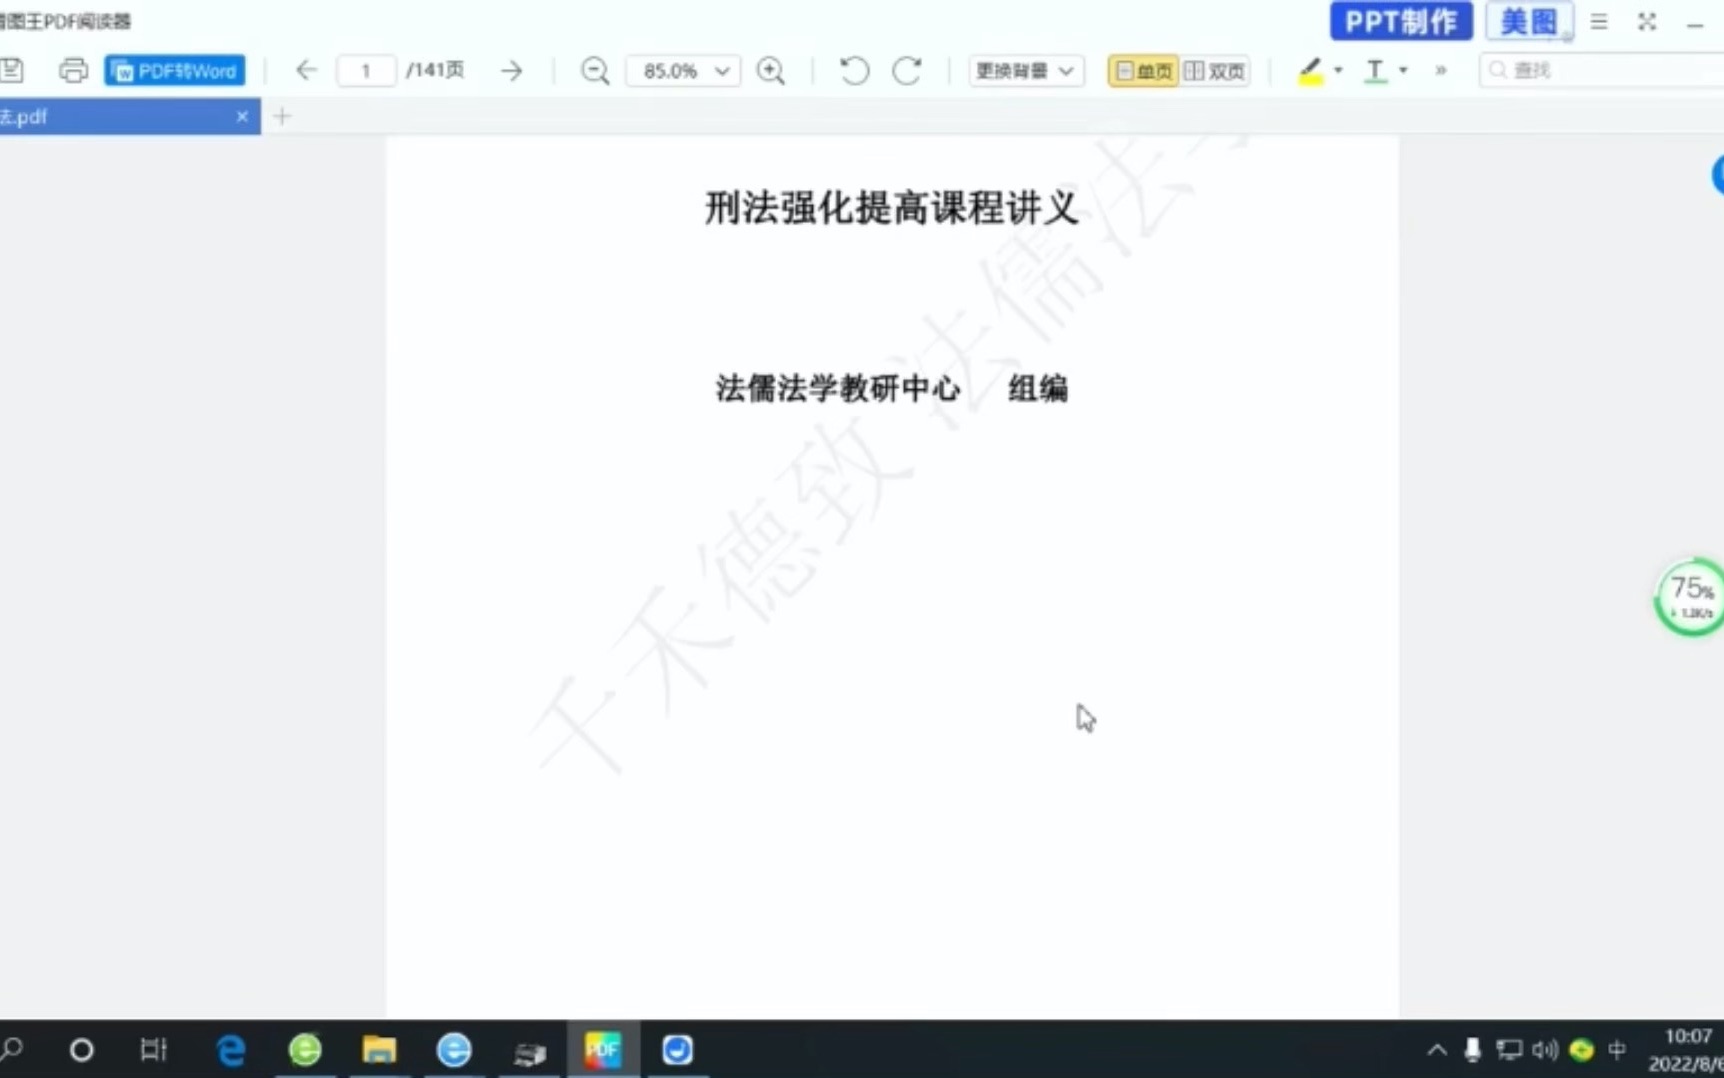Viewport: 1724px width, 1078px height.
Task: Open Cortana circle on taskbar
Action: click(81, 1049)
